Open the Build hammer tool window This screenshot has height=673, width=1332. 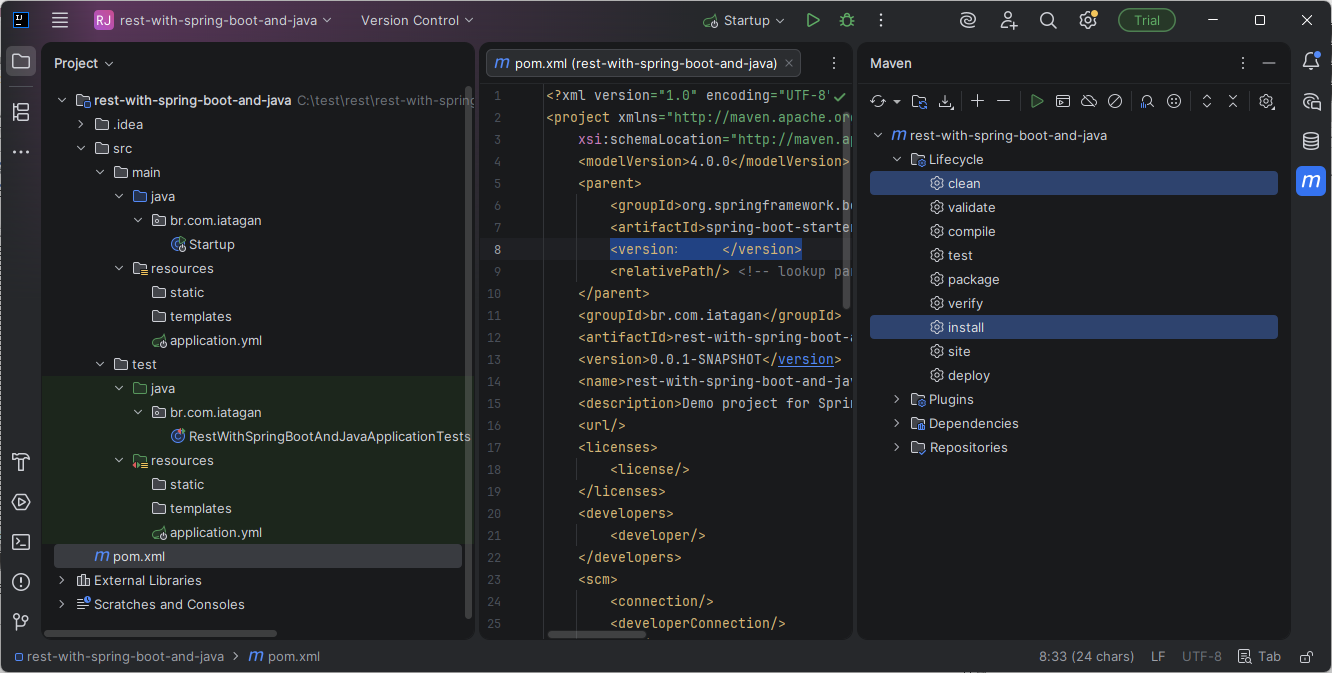click(x=21, y=462)
